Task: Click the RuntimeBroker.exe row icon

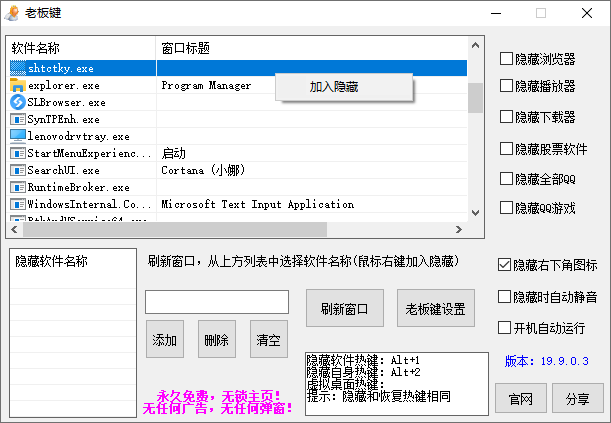Action: pos(17,187)
